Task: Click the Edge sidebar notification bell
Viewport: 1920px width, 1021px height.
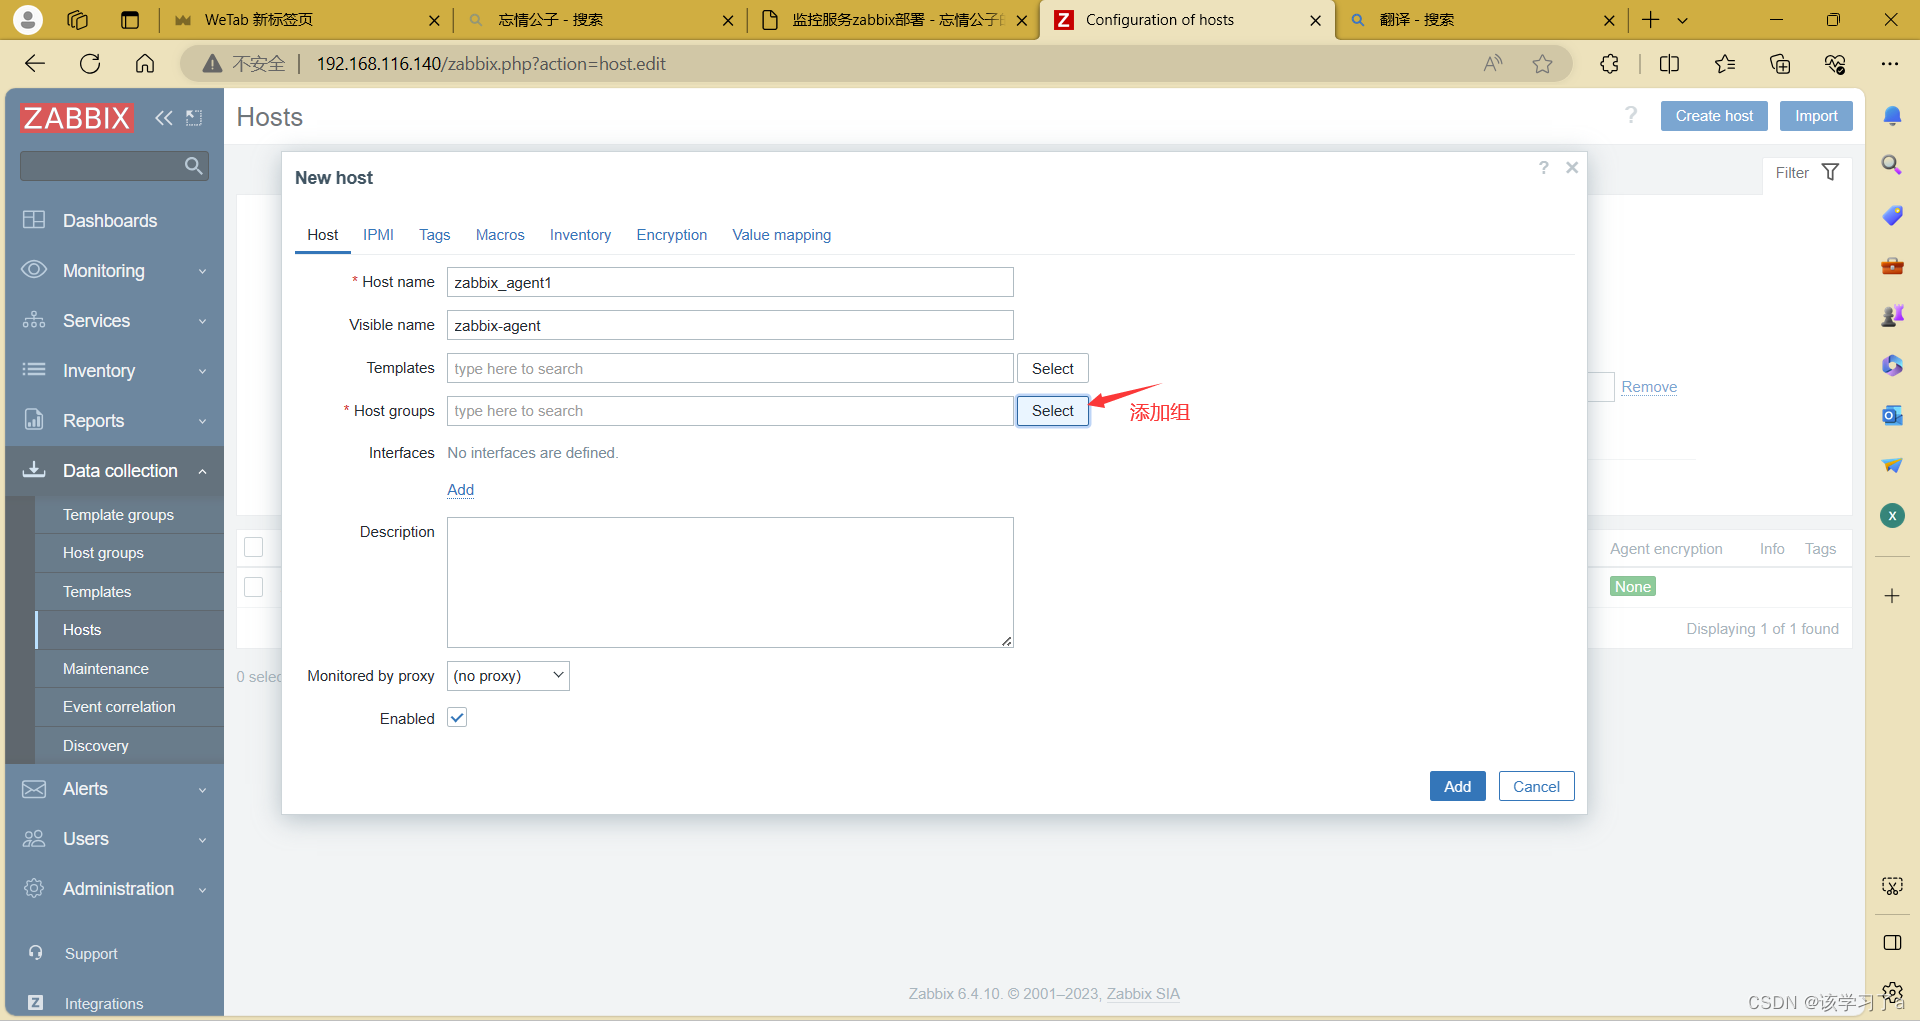Action: 1892,116
